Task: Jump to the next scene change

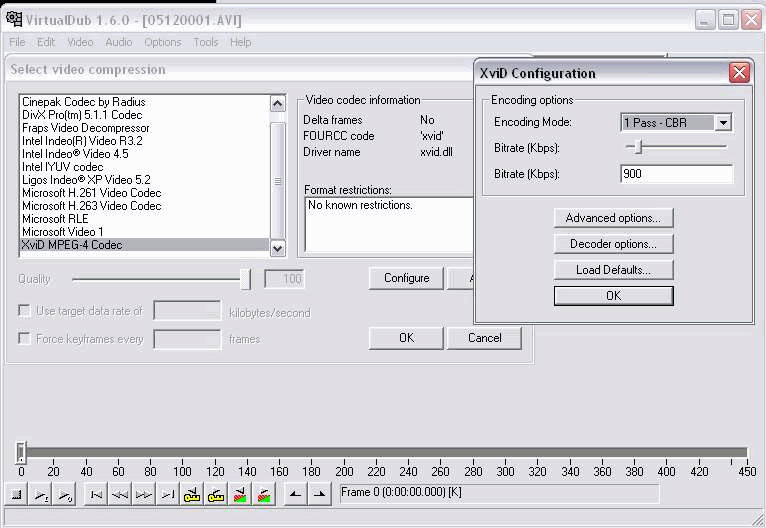Action: click(x=264, y=495)
